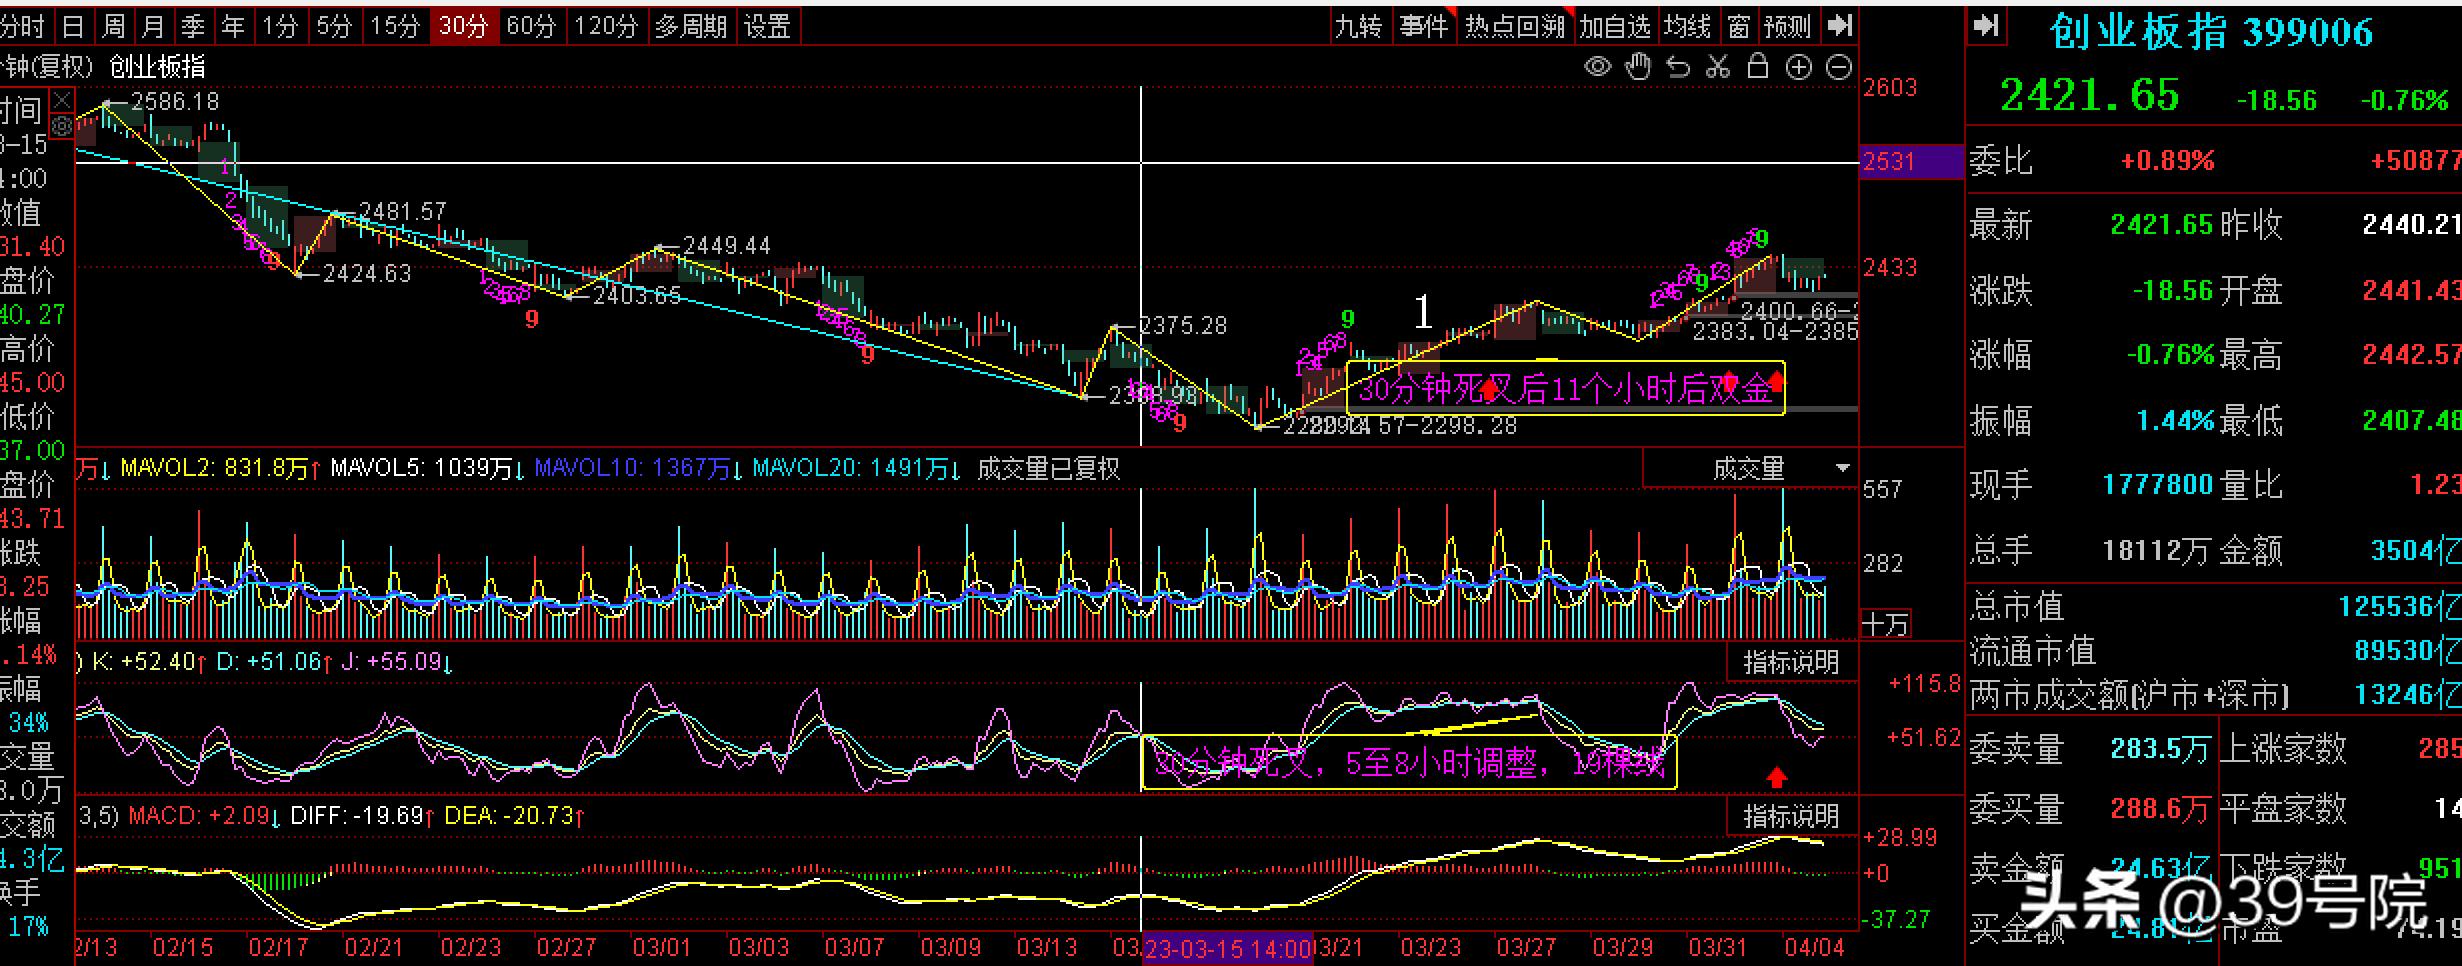Close the floating info panel with X
Viewport: 2462px width, 966px height.
(x=62, y=100)
